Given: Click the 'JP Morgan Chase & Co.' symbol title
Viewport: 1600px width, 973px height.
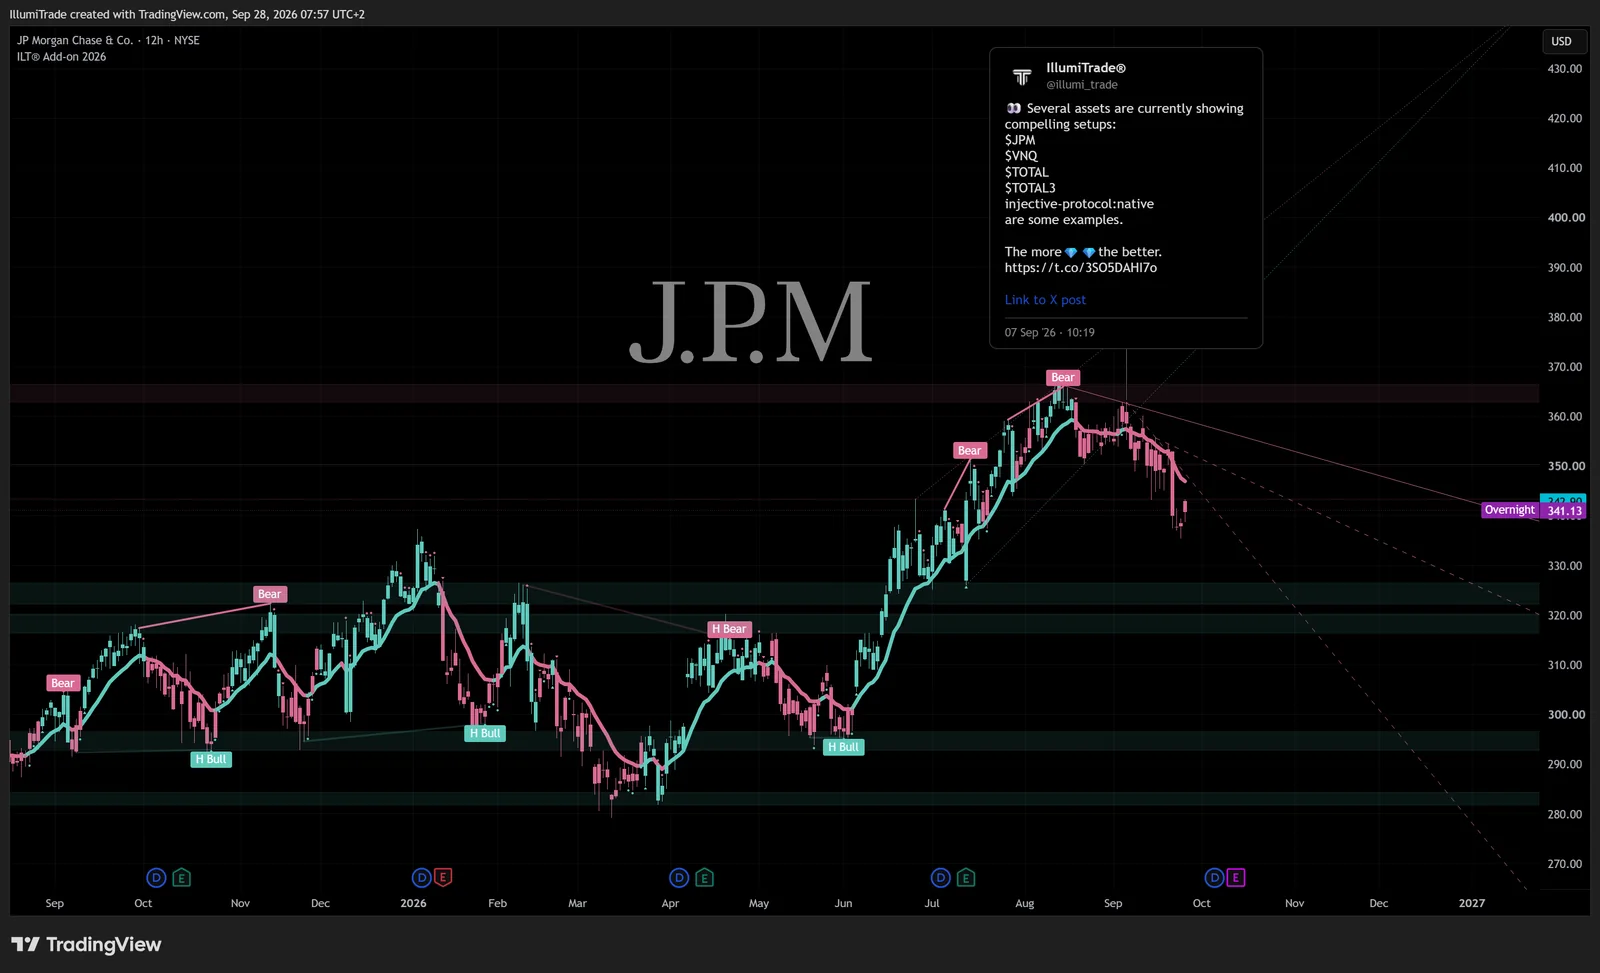Looking at the screenshot, I should tap(75, 40).
